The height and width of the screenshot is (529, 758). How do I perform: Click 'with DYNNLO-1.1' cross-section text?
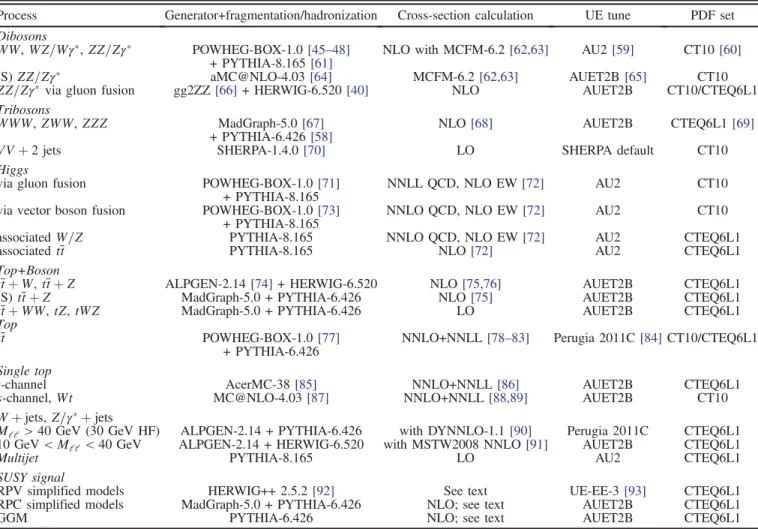coord(452,431)
